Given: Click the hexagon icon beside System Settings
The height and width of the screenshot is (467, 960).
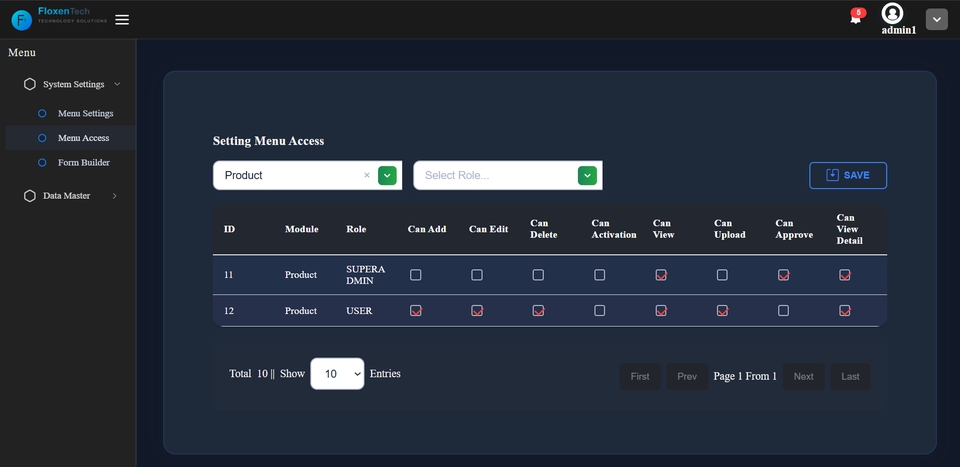Looking at the screenshot, I should pyautogui.click(x=30, y=84).
